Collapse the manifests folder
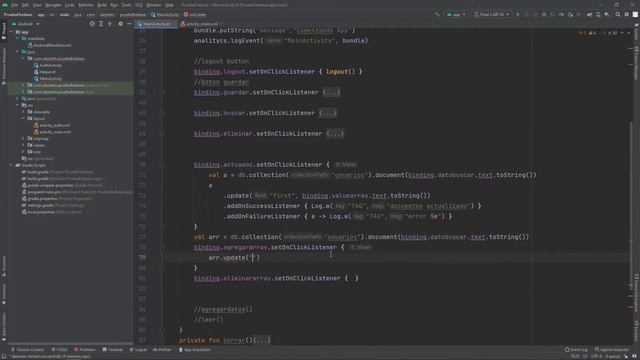Screen dimensions: 640x360 point(18,38)
